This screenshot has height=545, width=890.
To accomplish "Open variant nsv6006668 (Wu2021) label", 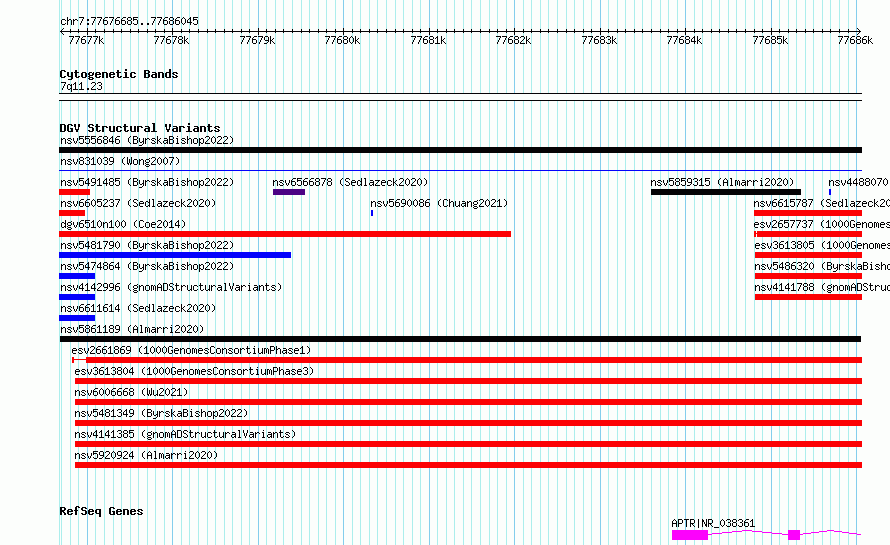I will point(131,392).
